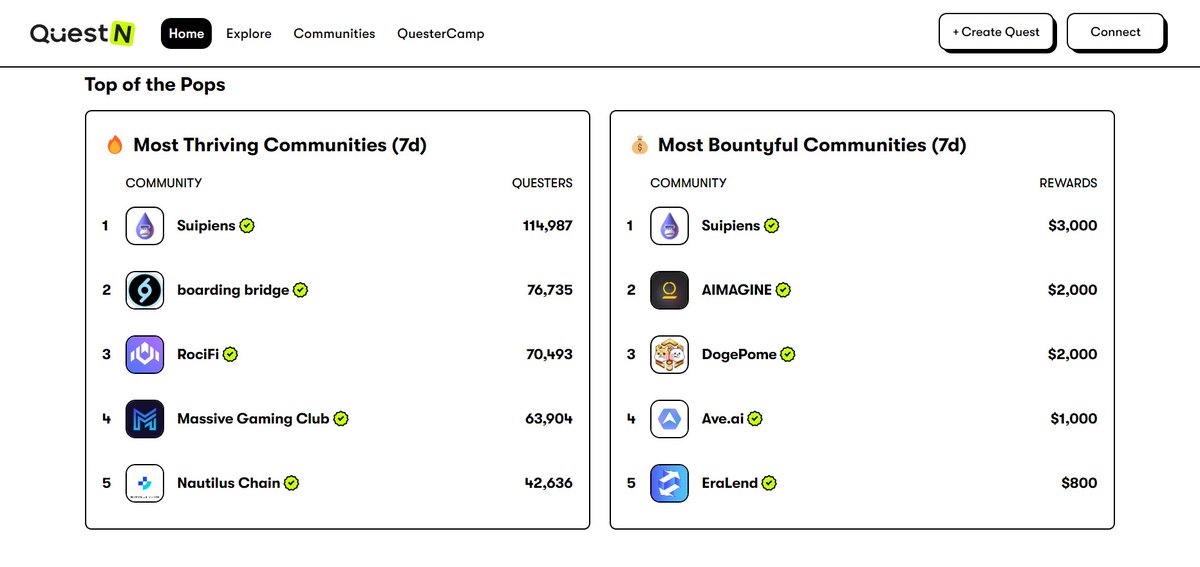
Task: Click the 63,904 questers count
Action: 549,419
